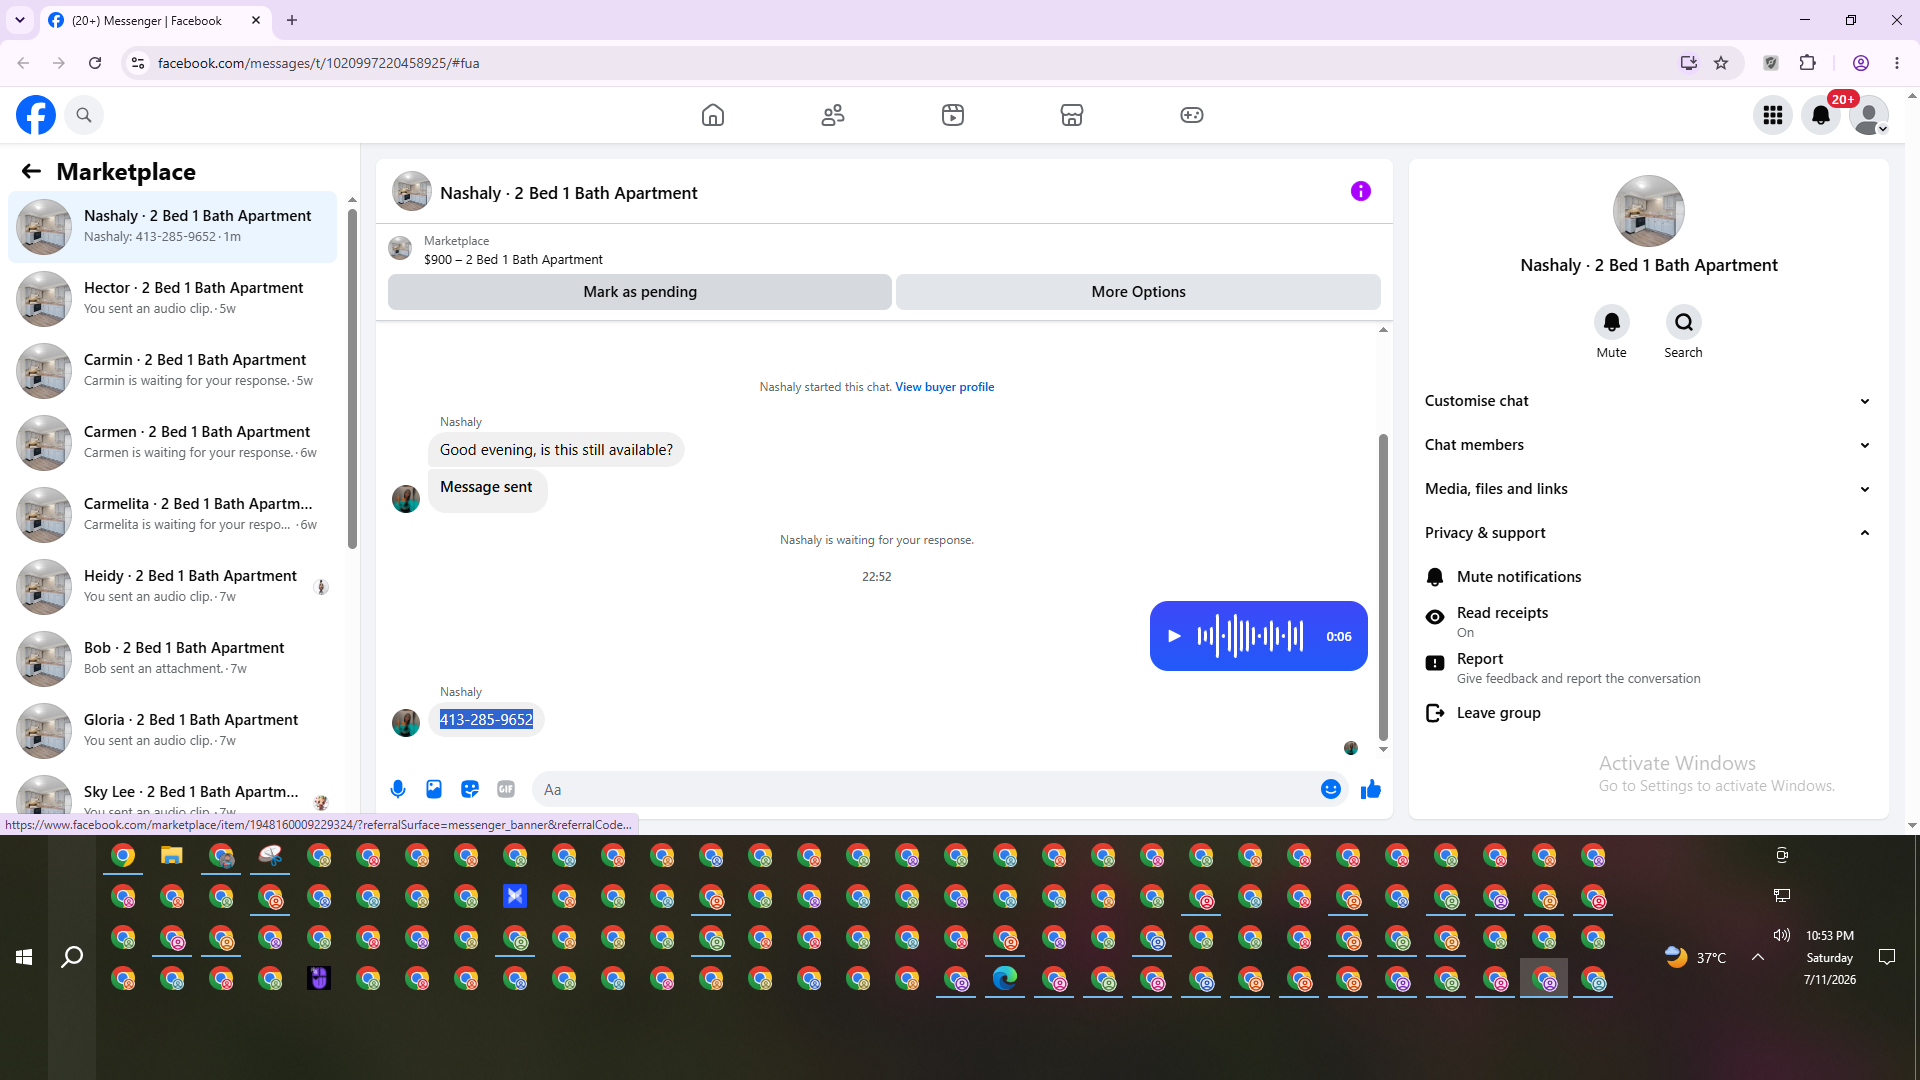Open Gloria's apartment conversation
The height and width of the screenshot is (1080, 1920).
click(x=172, y=730)
